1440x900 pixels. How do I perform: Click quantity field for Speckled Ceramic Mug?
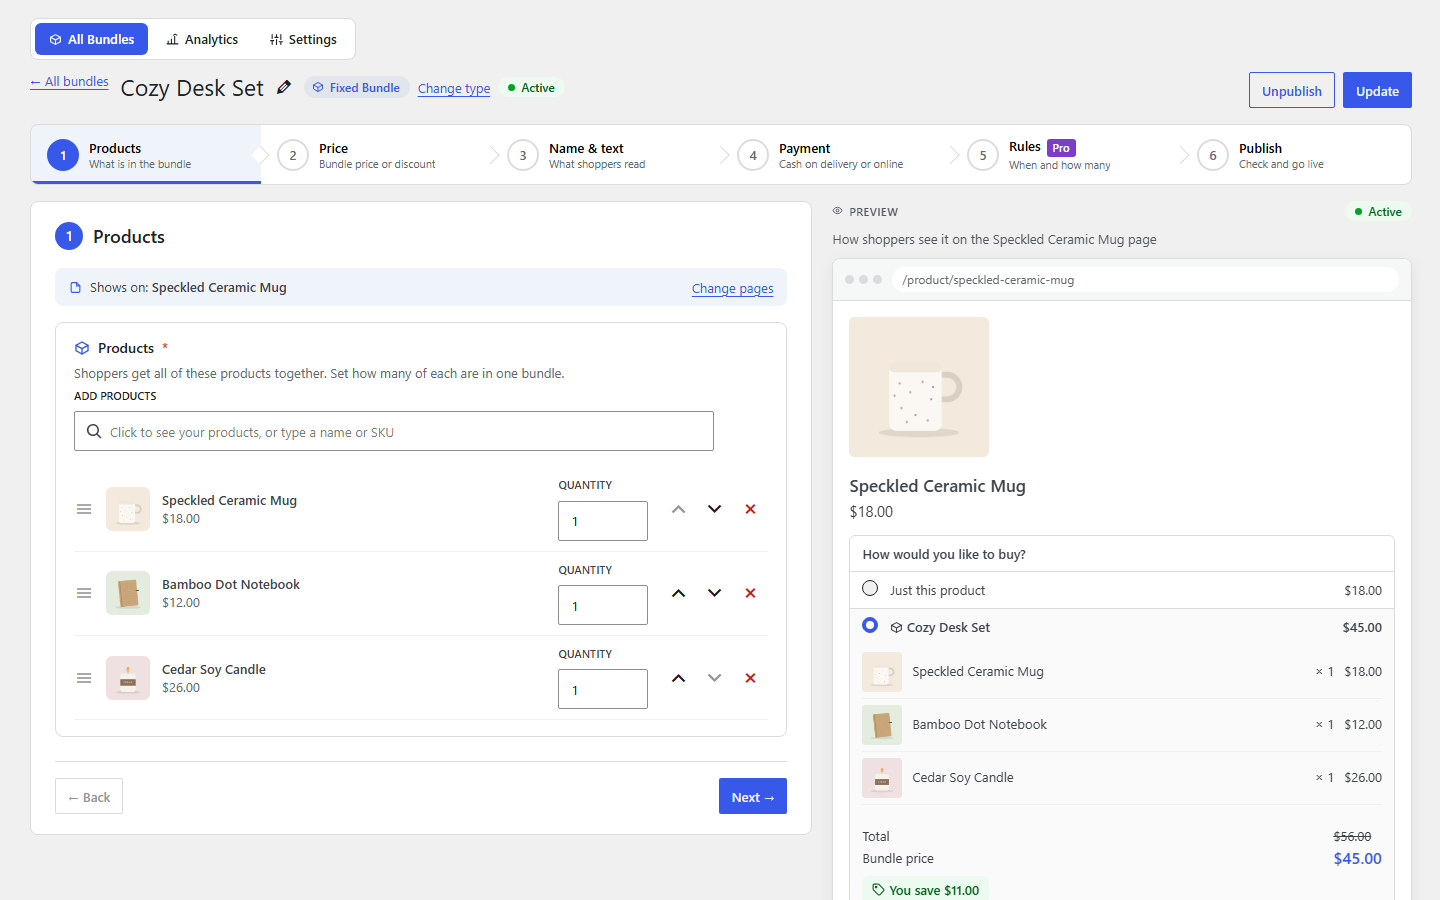(x=603, y=521)
